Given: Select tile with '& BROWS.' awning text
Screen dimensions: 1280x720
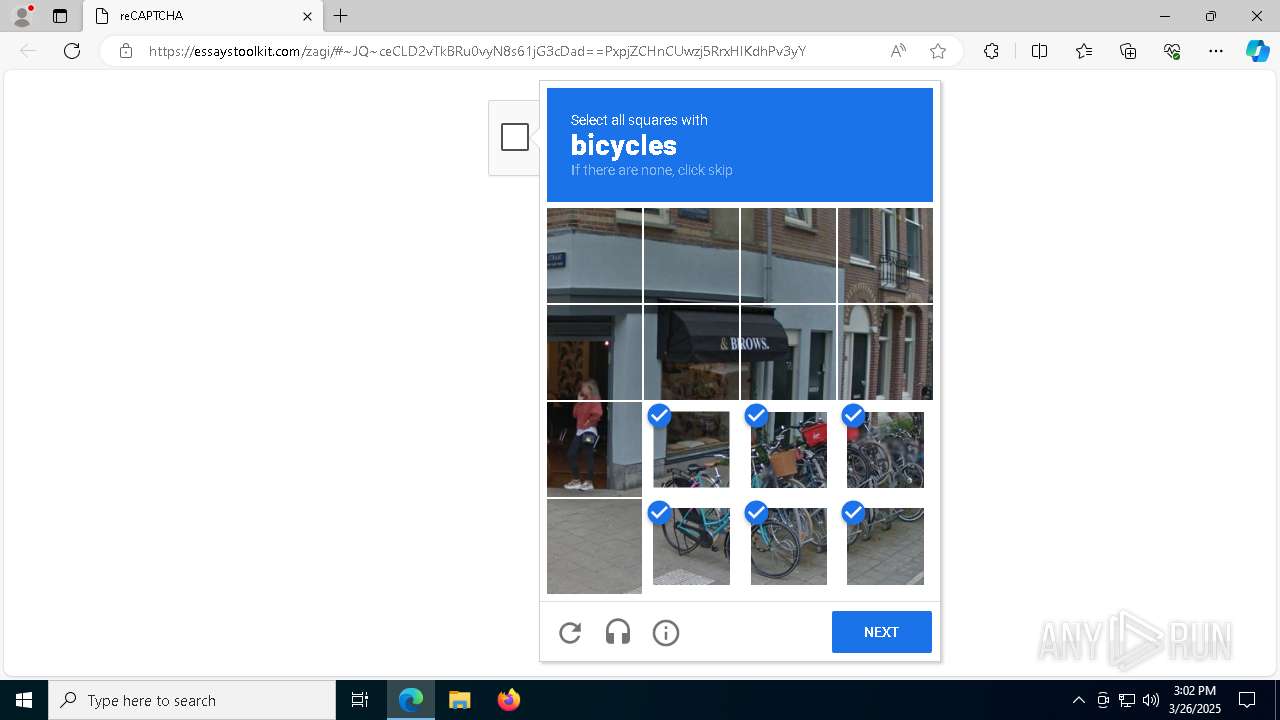Looking at the screenshot, I should tap(788, 352).
